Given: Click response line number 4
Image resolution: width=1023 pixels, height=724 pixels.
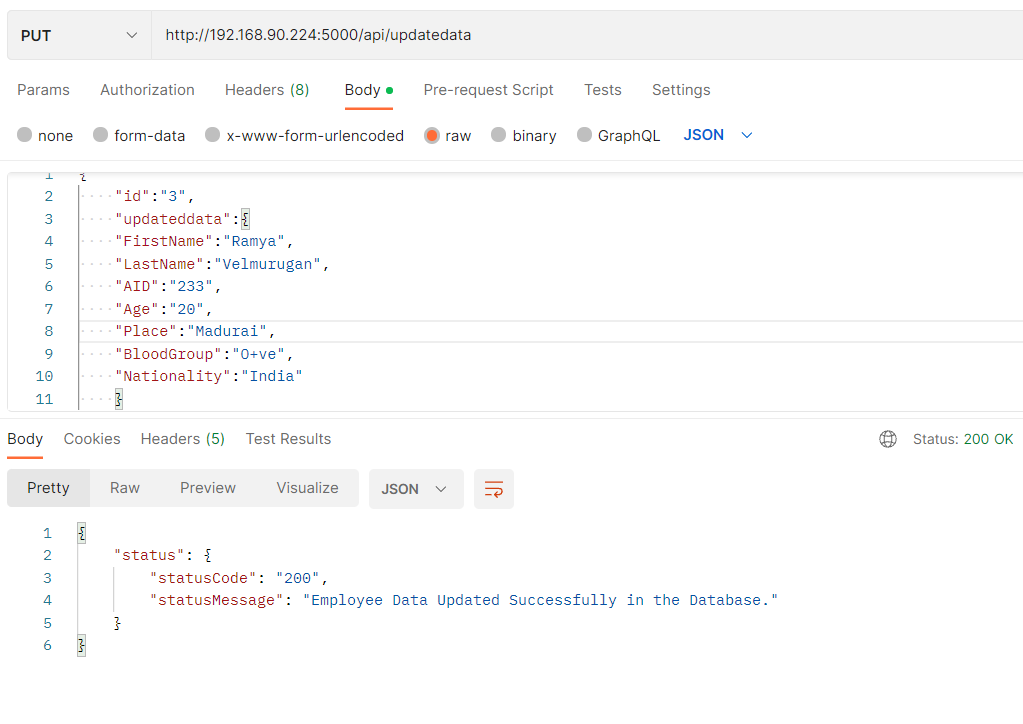Looking at the screenshot, I should [47, 600].
